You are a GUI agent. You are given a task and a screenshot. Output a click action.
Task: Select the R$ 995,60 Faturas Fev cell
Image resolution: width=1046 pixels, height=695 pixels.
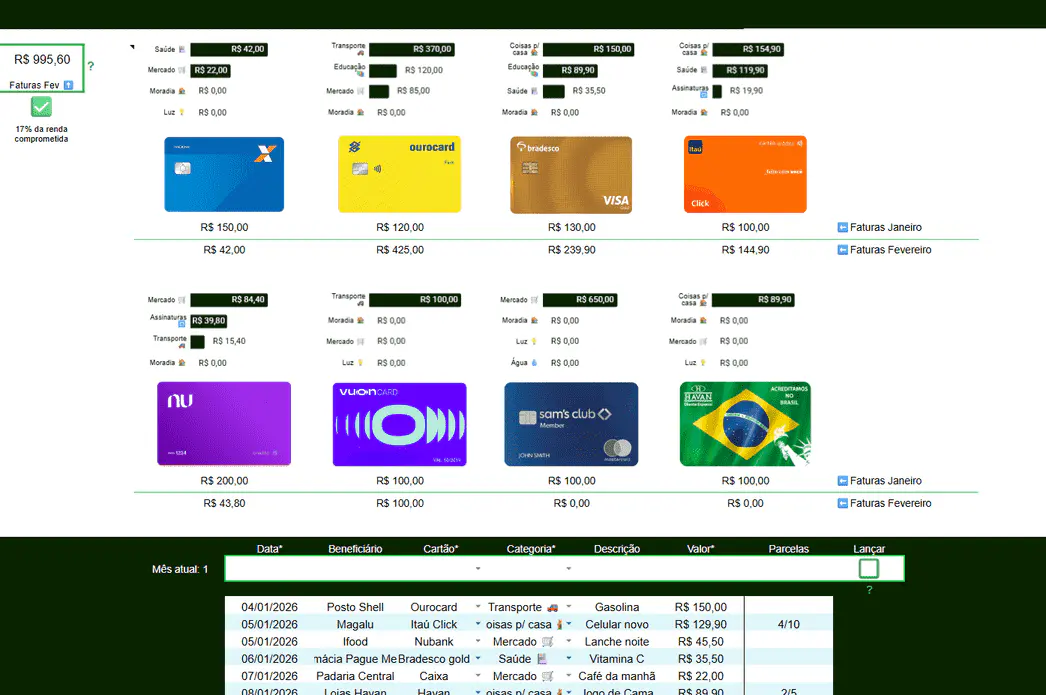(x=42, y=60)
